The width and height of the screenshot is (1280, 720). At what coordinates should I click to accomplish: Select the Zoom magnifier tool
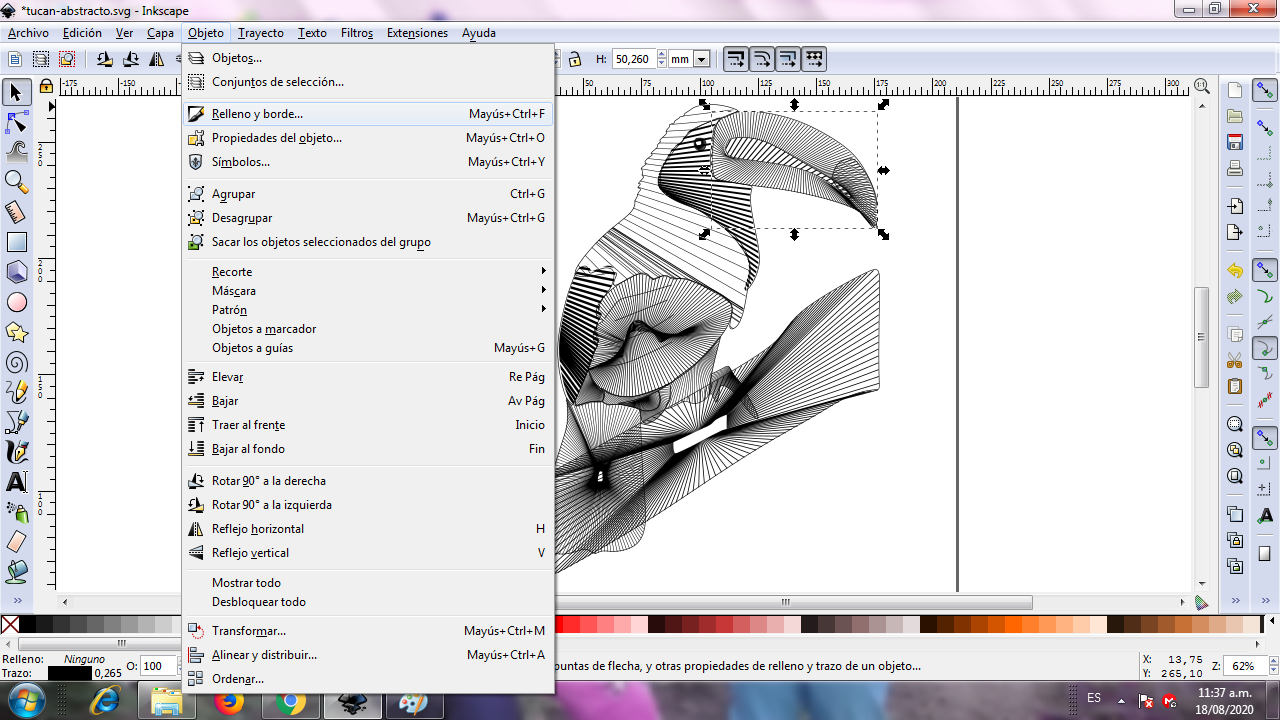(x=16, y=181)
